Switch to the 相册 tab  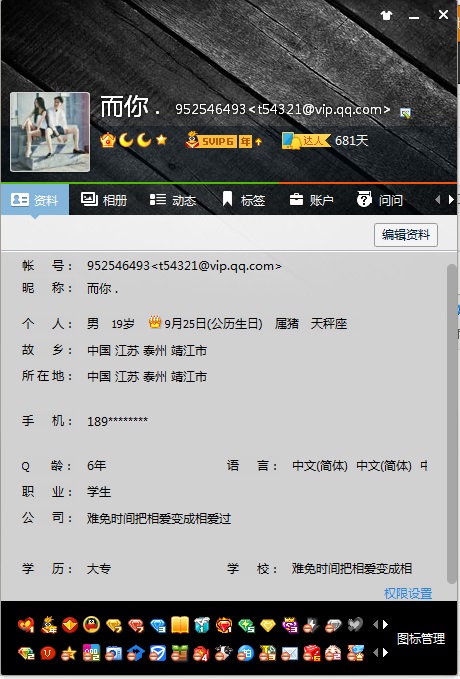[104, 200]
